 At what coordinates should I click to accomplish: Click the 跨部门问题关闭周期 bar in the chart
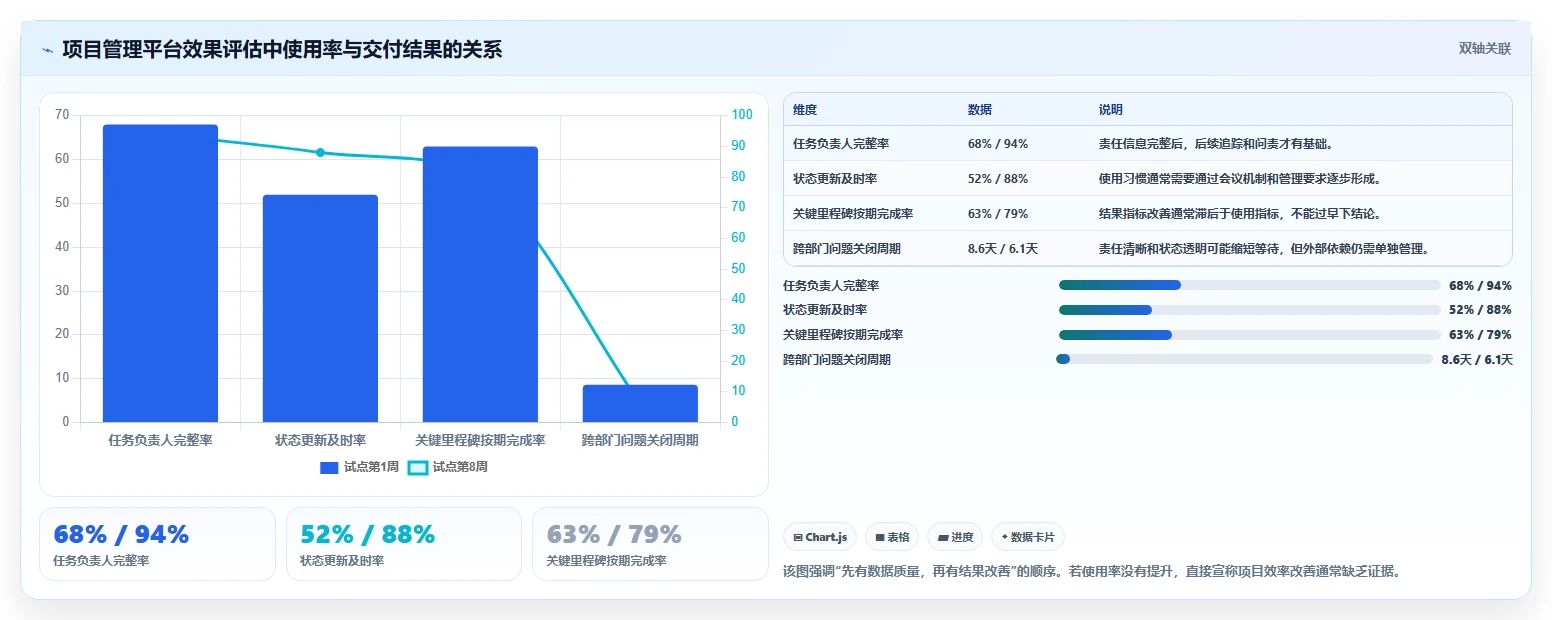(x=640, y=403)
